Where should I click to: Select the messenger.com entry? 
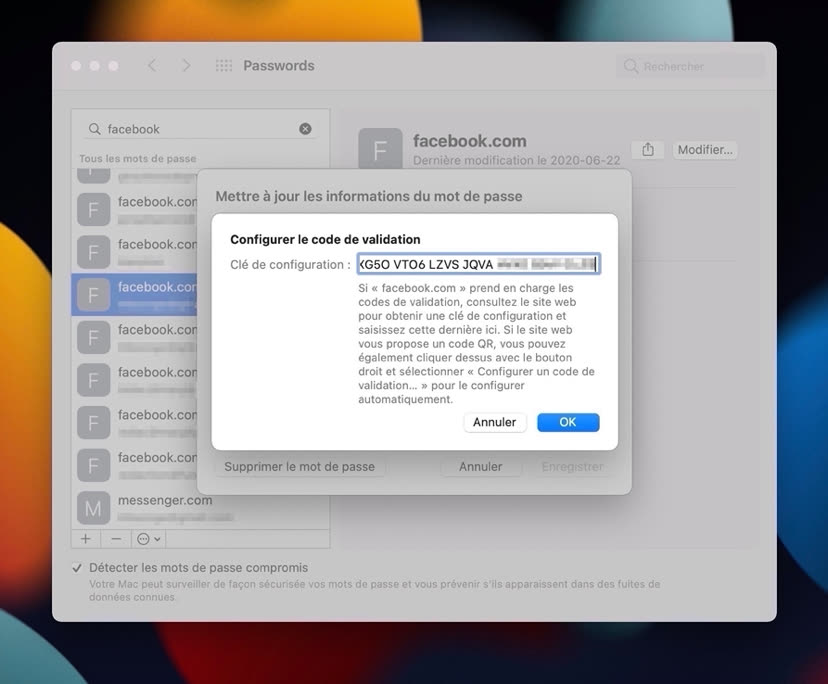click(x=201, y=508)
